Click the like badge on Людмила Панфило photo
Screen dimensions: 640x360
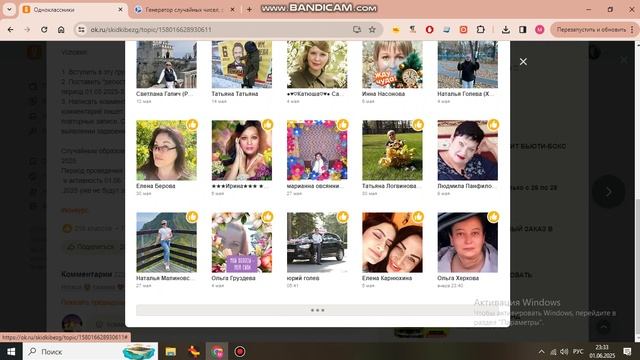[x=493, y=124]
